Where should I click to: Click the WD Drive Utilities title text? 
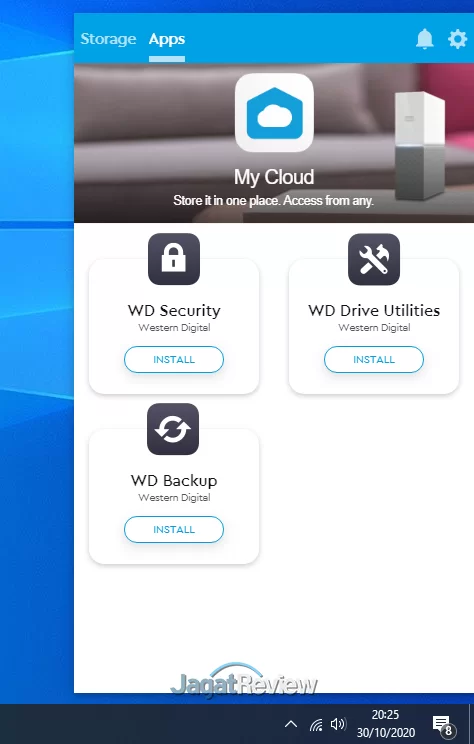[x=374, y=310]
